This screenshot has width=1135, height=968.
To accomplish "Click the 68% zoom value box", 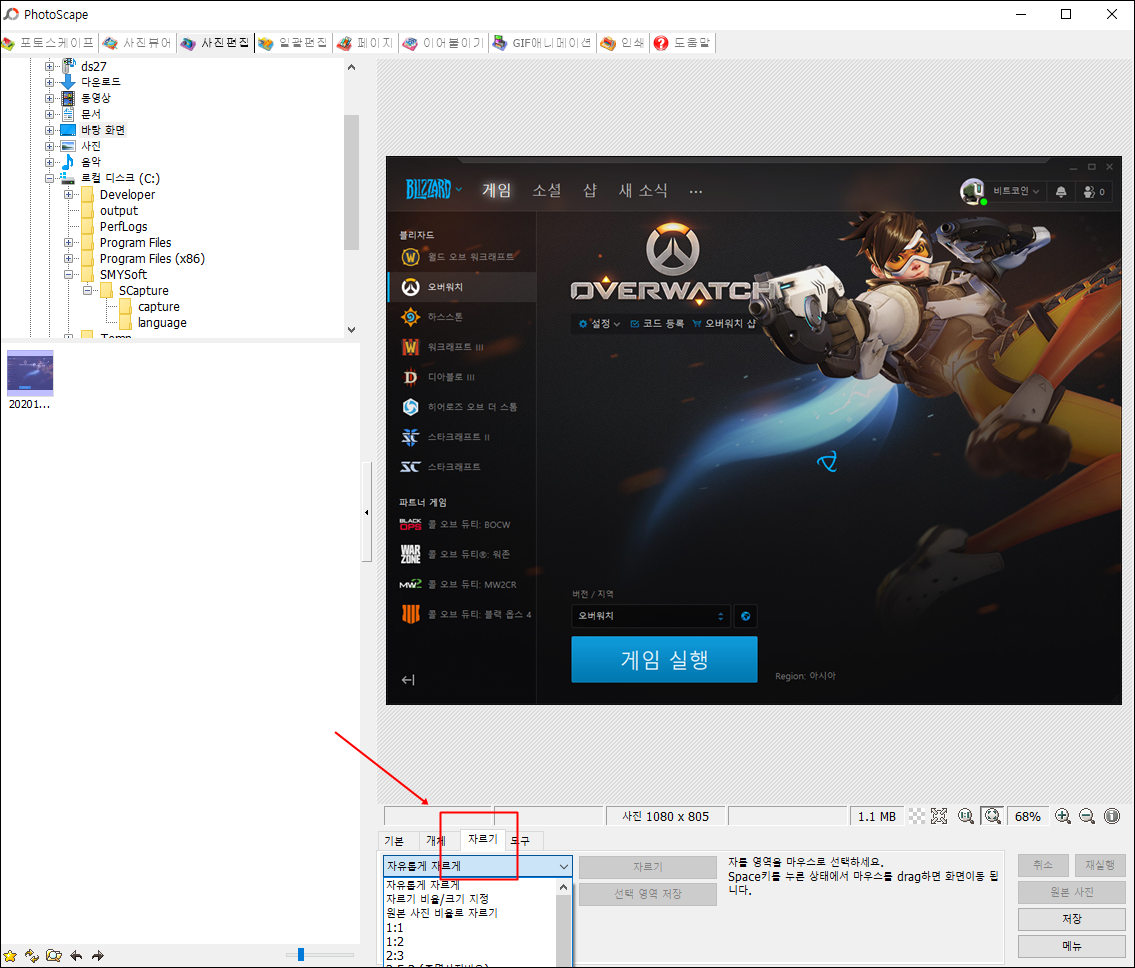I will pos(1028,817).
